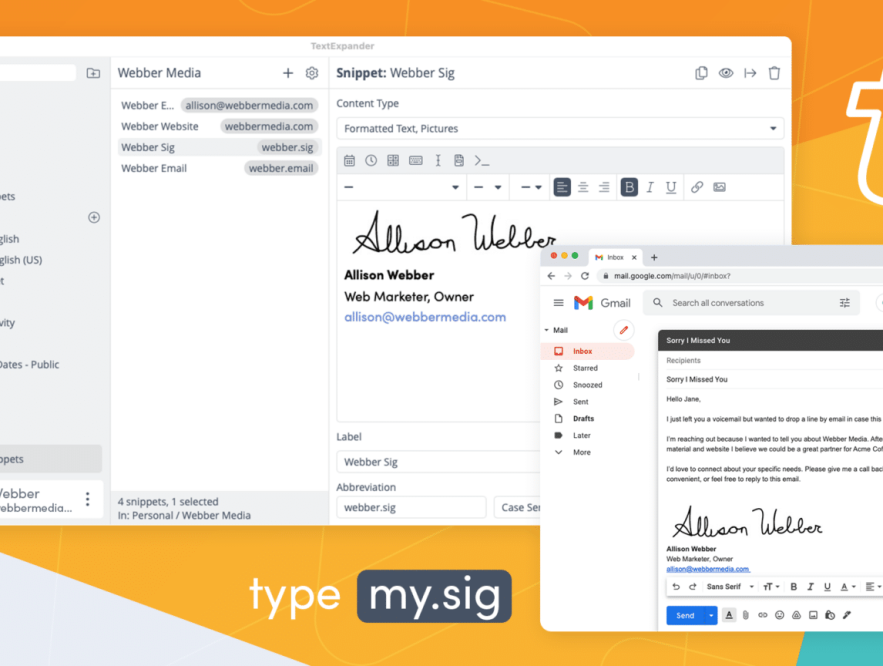Open the Starred folder in Gmail
The width and height of the screenshot is (883, 666).
587,368
